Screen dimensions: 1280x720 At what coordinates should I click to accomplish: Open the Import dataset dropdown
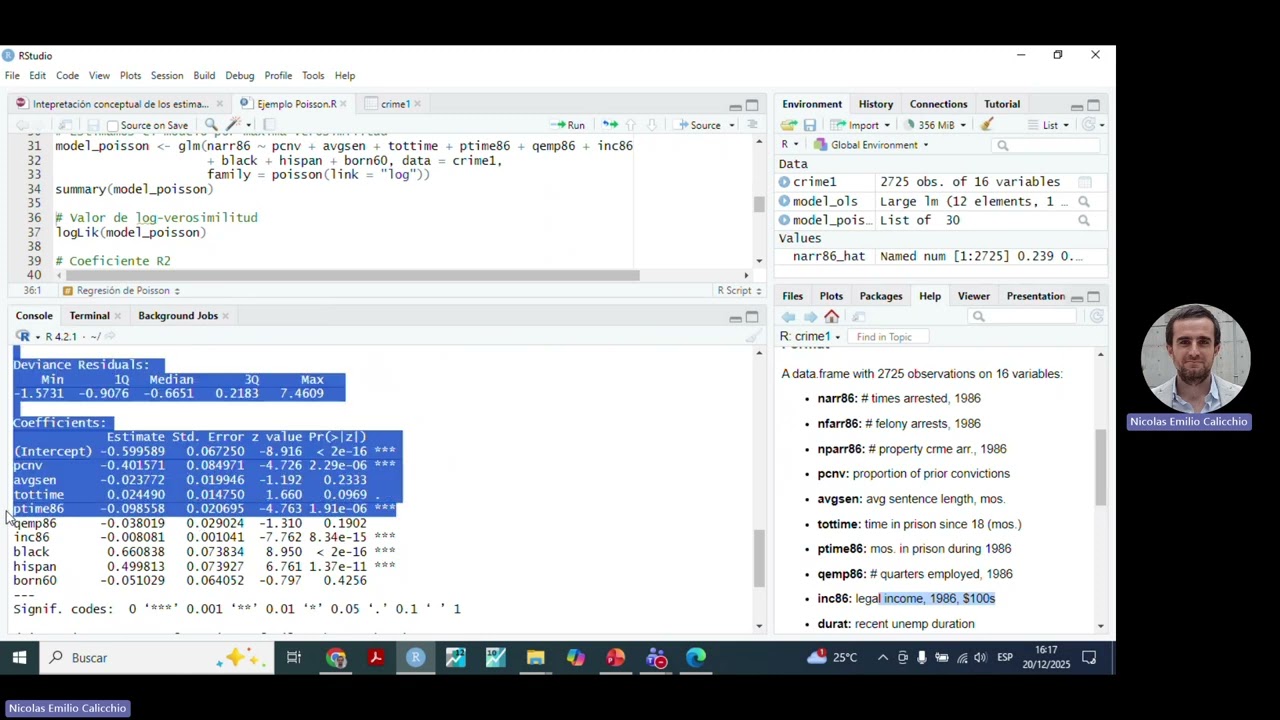point(864,125)
